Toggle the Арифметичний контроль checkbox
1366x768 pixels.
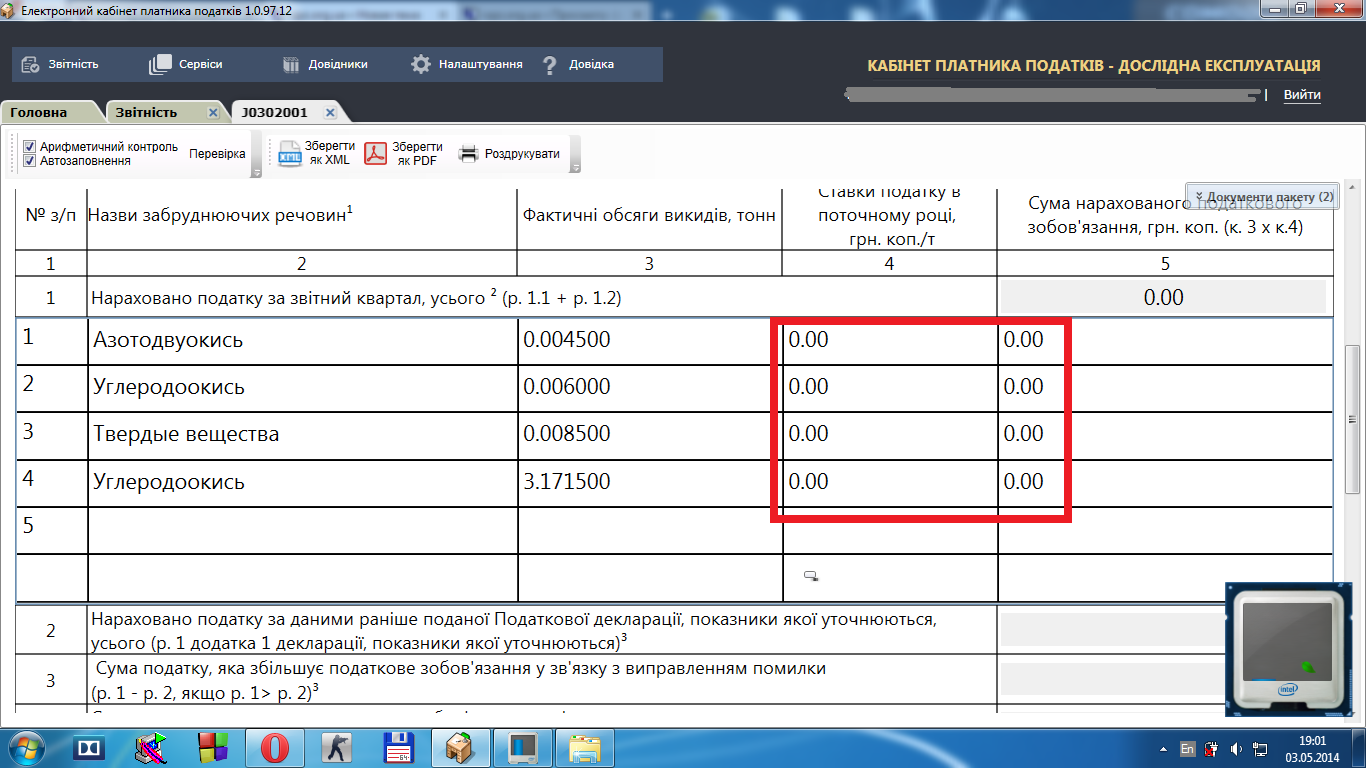click(30, 146)
